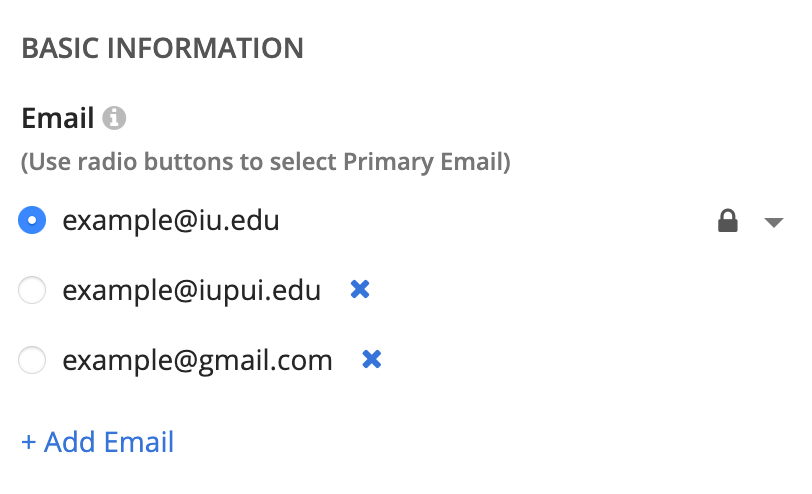Click the plus sign before Add Email
Screen dimensions: 812x494
28,442
